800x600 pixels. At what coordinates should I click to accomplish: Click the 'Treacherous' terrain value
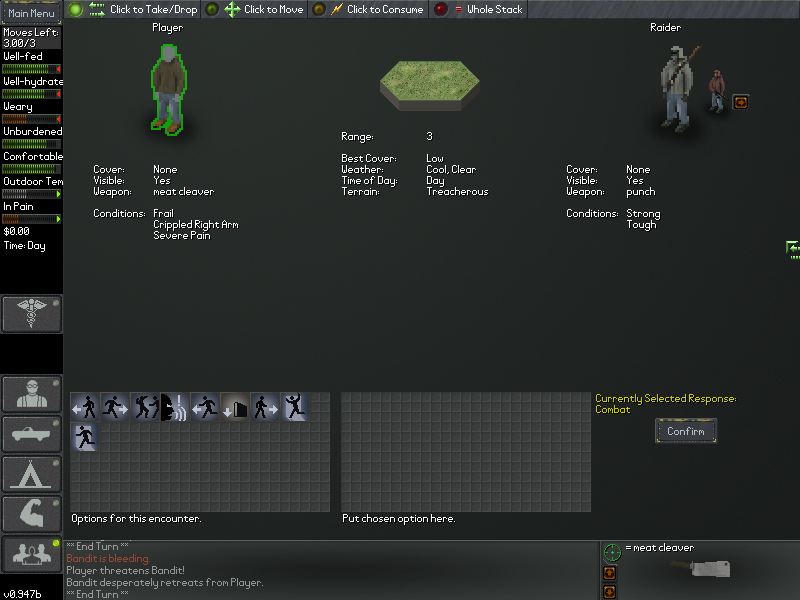pos(457,192)
